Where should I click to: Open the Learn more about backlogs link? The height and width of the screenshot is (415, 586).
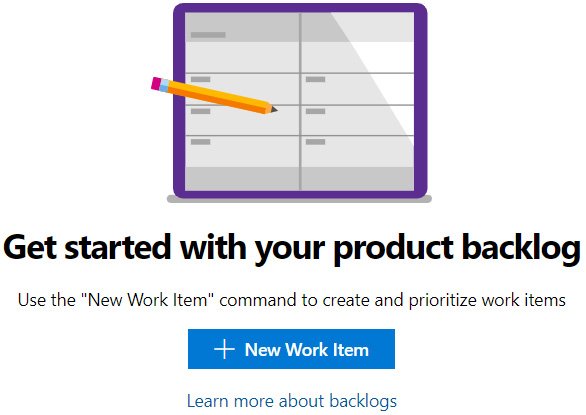tap(292, 401)
